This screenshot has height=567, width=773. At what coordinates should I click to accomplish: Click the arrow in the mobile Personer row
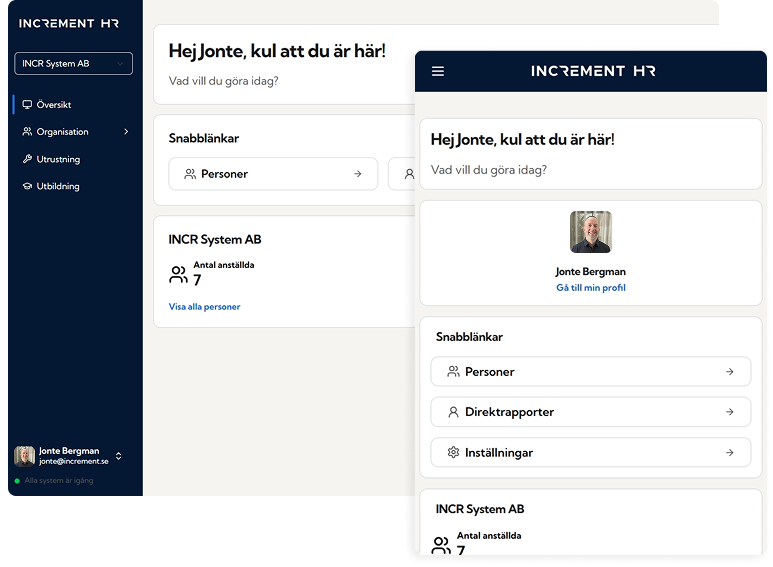click(730, 372)
